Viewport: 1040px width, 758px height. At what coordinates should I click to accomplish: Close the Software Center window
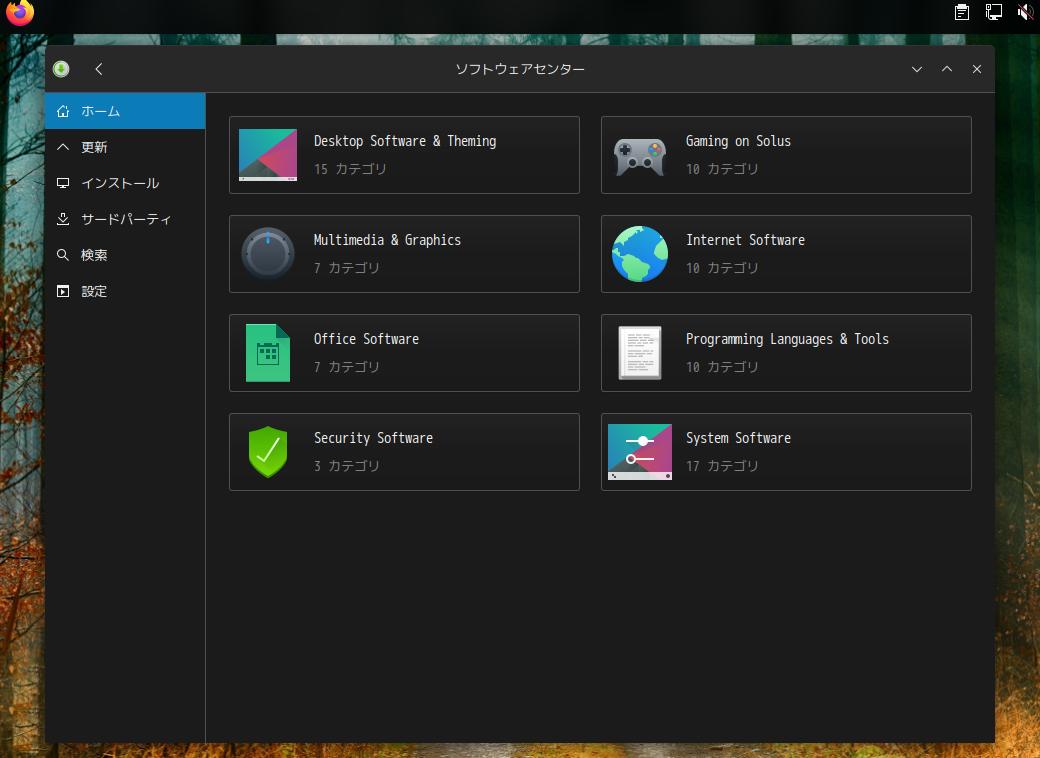(x=977, y=69)
